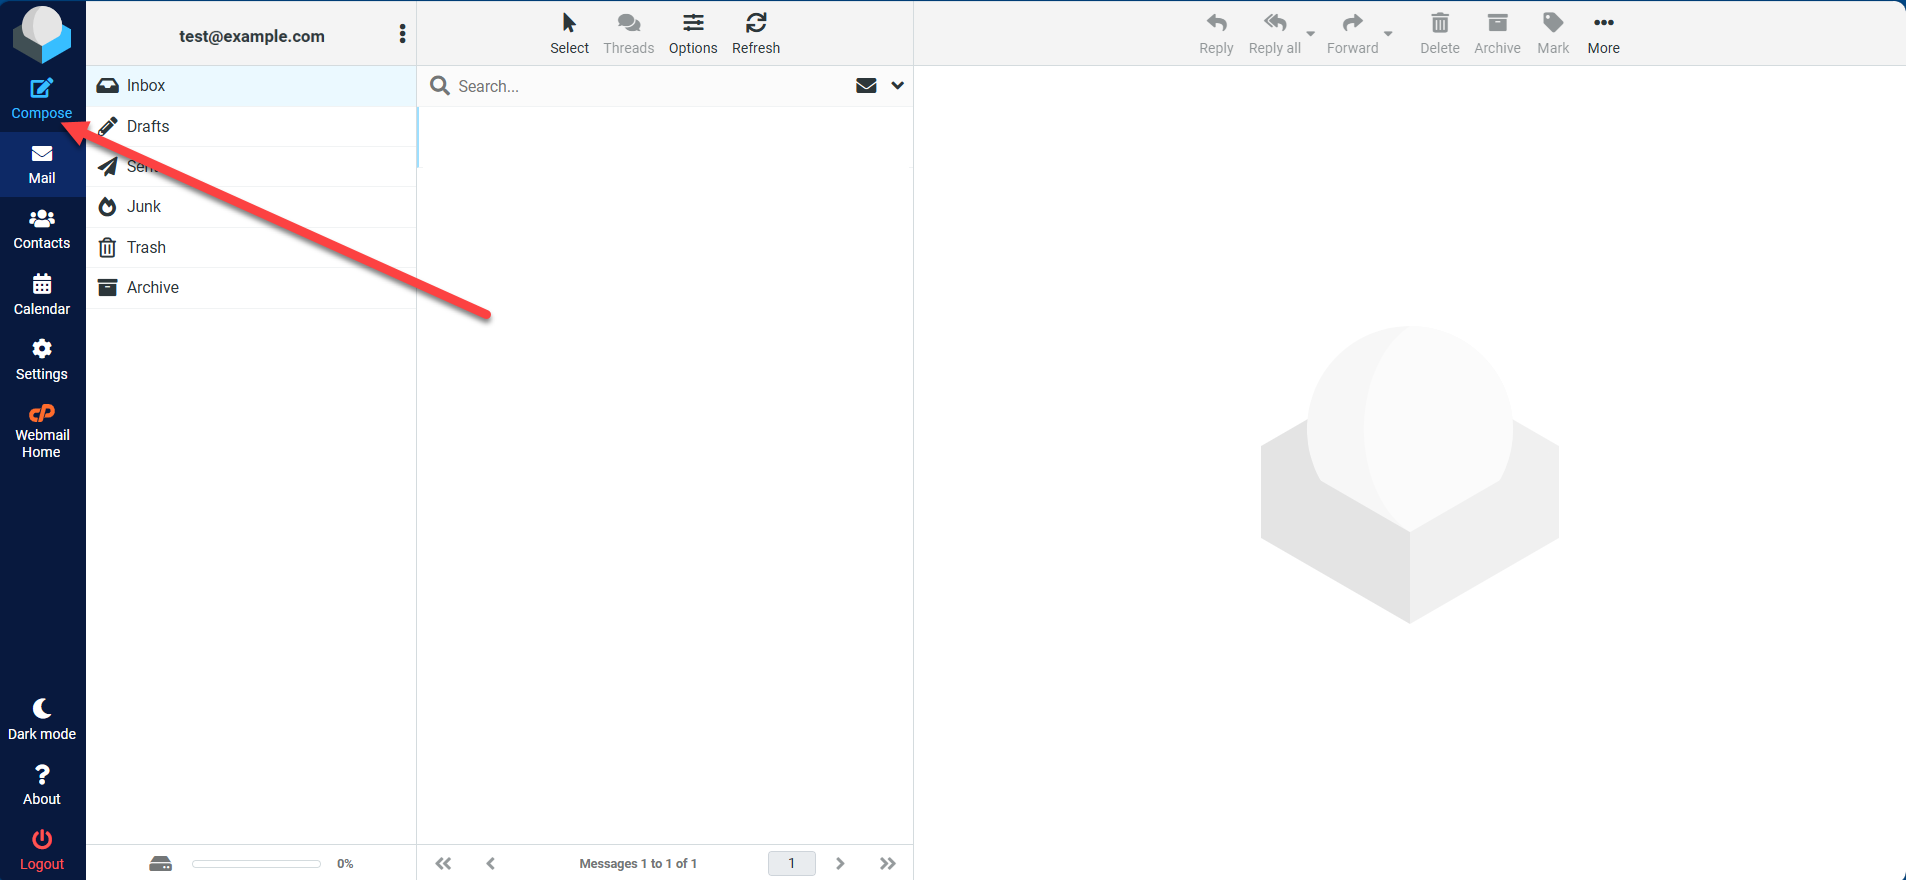1906x880 pixels.
Task: Open list Options
Action: [x=693, y=34]
